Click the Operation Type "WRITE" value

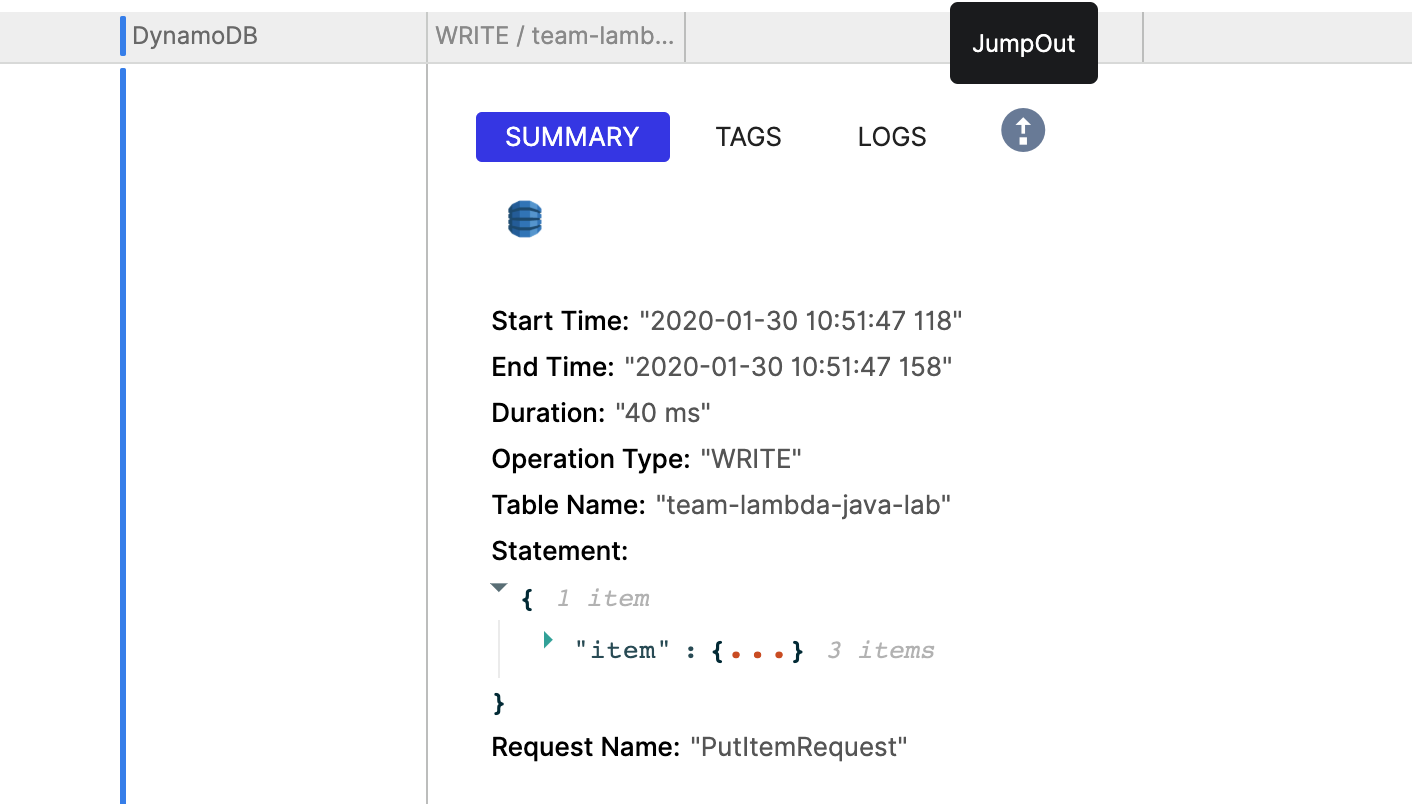coord(751,459)
